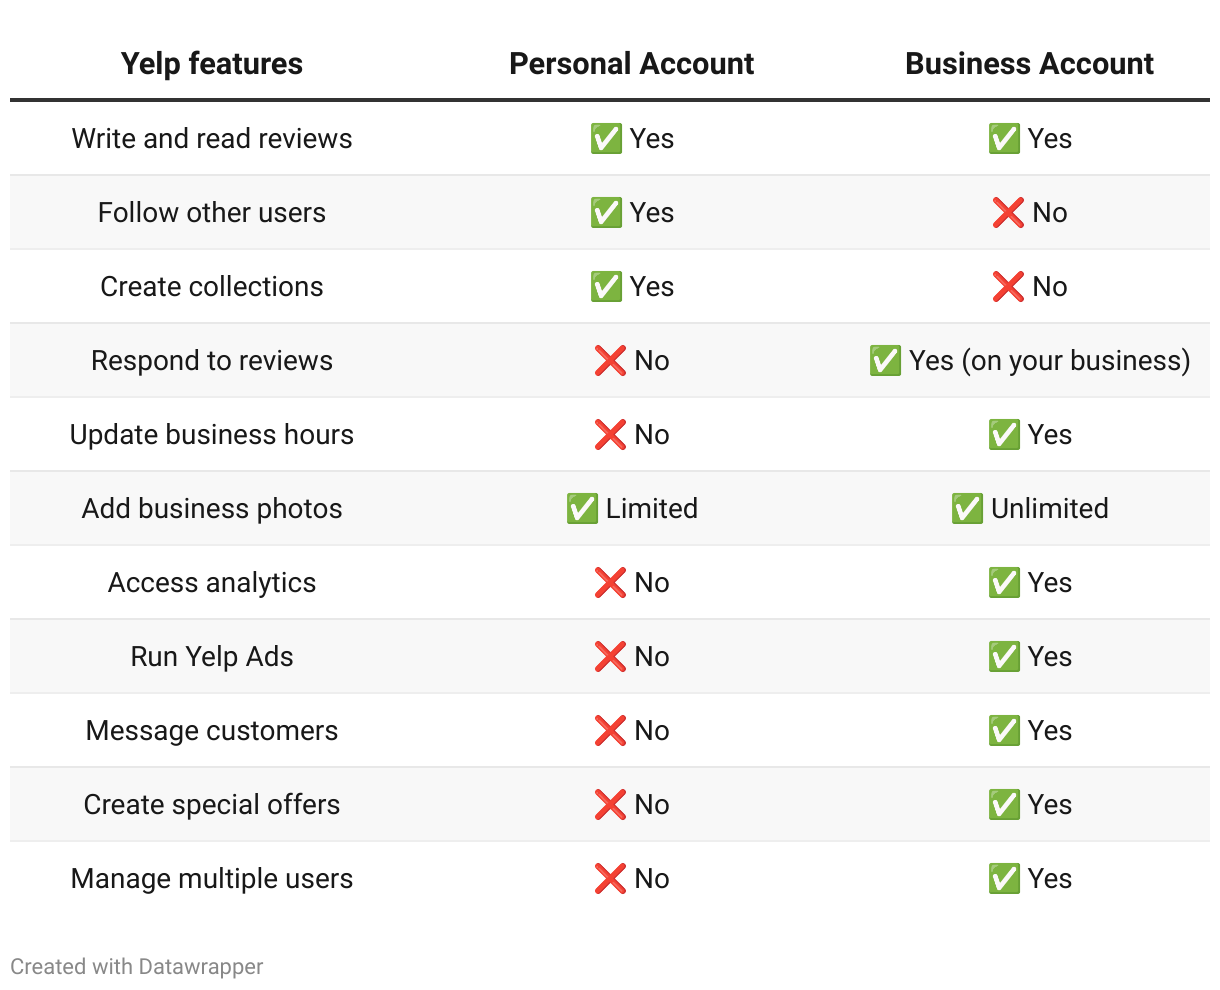The image size is (1220, 990).
Task: Click green checkmark for Business Create special offers
Action: point(1004,804)
